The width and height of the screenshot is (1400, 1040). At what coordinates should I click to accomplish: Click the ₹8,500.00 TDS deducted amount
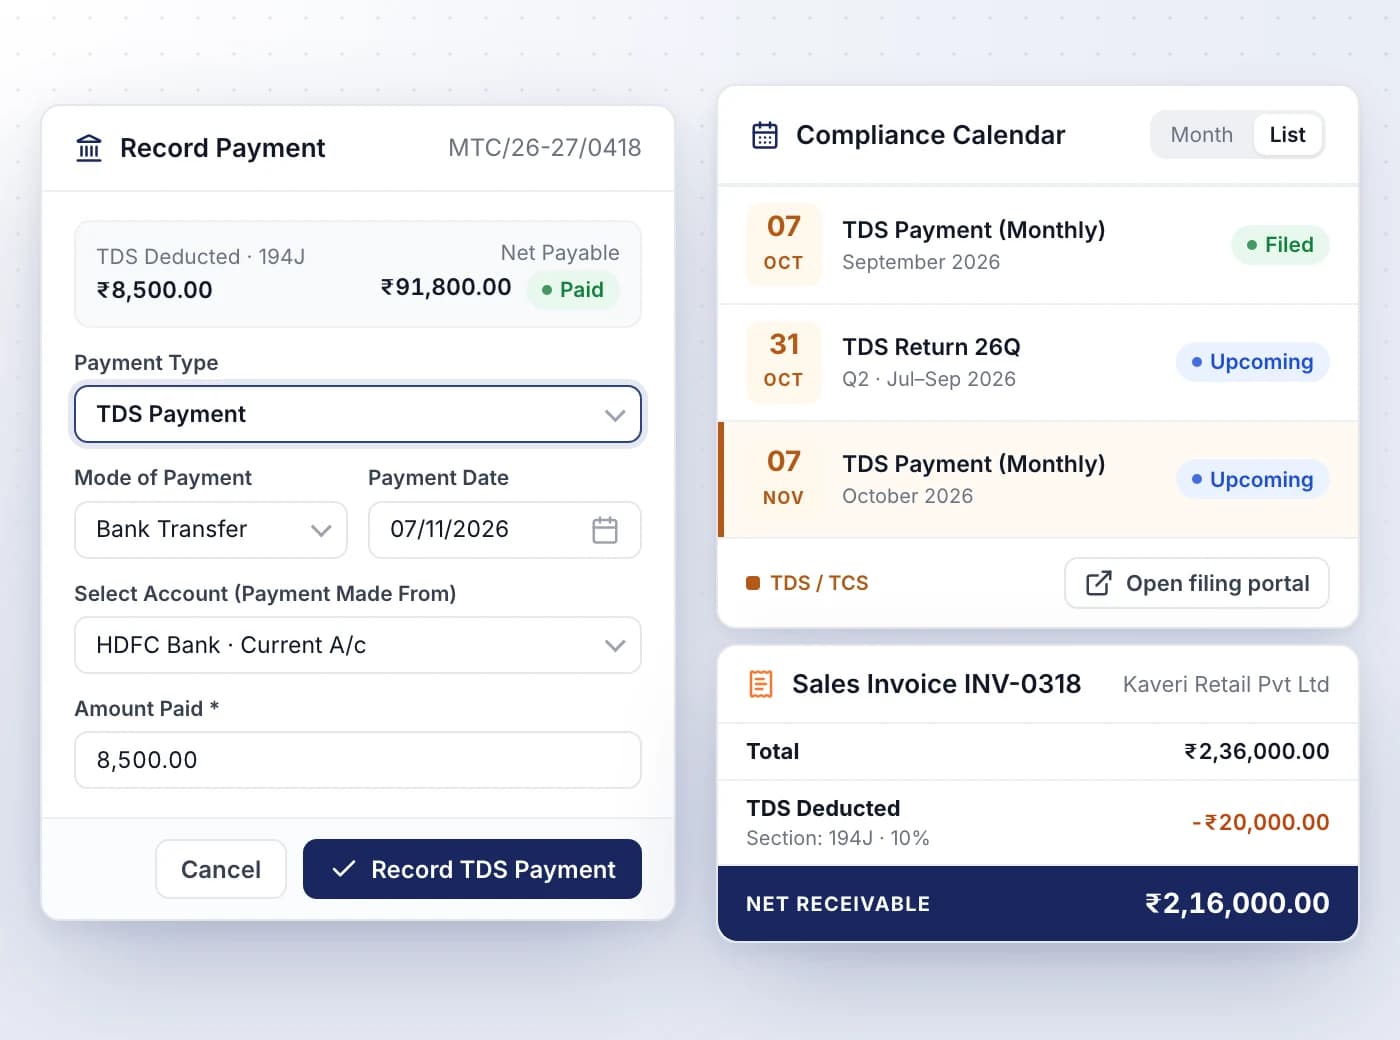pos(155,290)
